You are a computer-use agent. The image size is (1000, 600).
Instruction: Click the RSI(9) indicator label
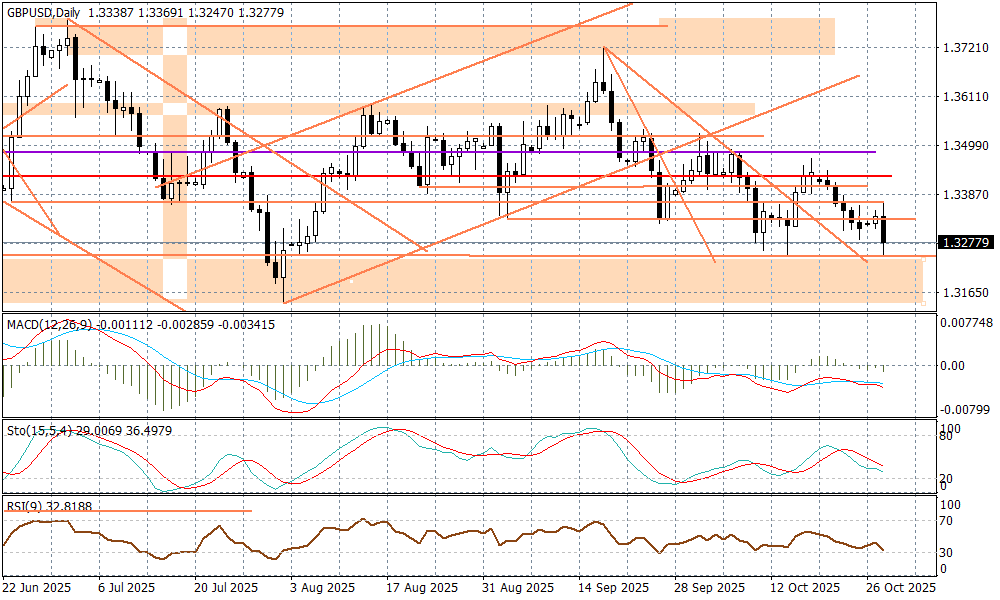tap(25, 507)
